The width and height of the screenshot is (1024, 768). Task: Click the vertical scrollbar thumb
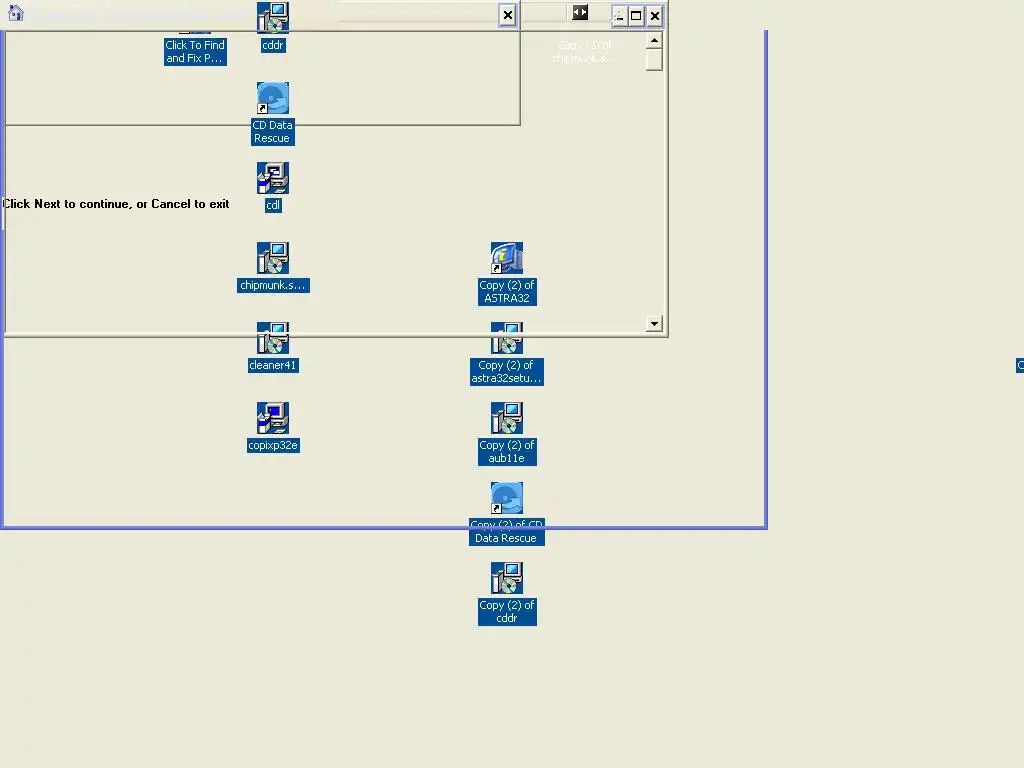click(654, 60)
